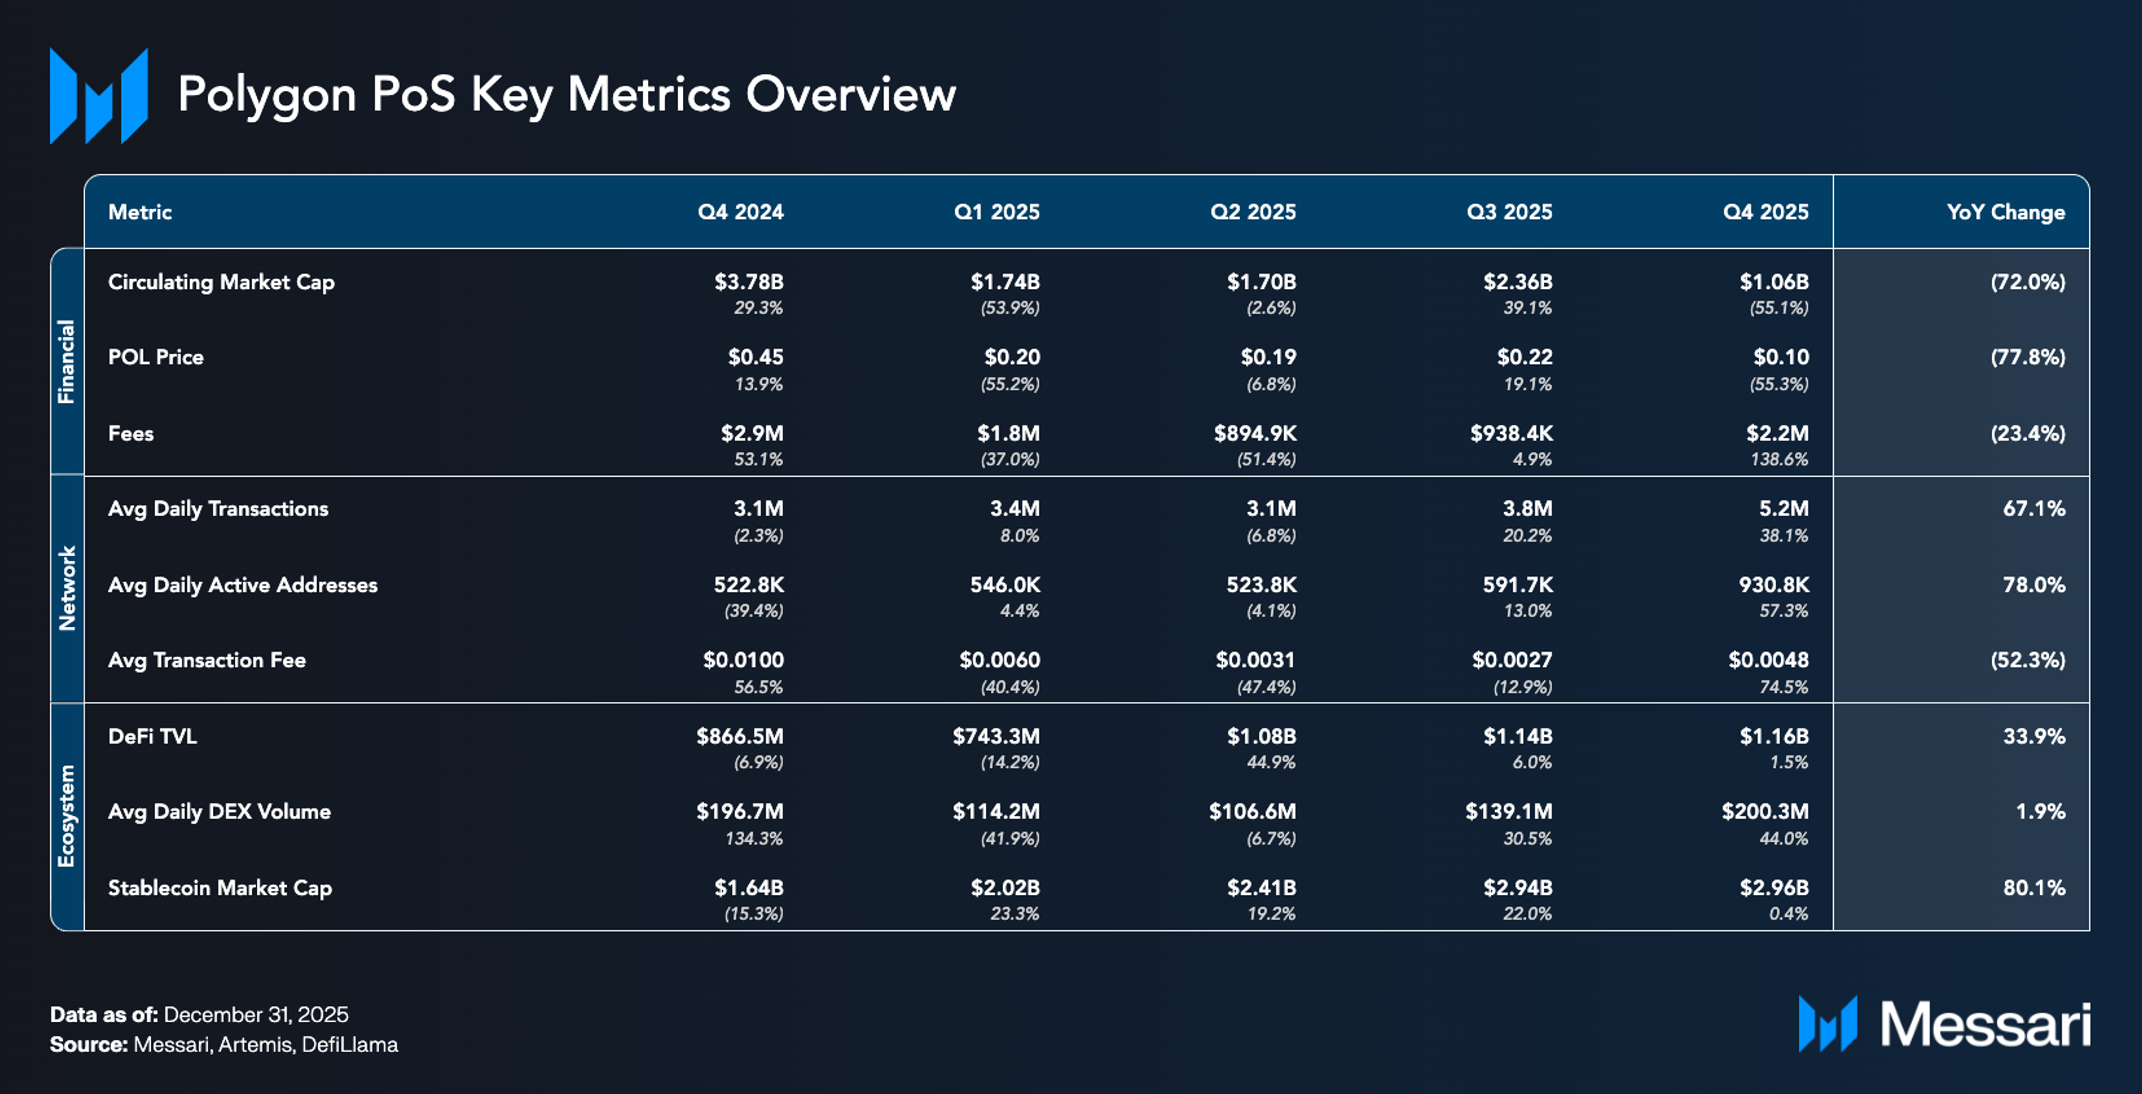Click the Q4 2024 column header
The width and height of the screenshot is (2142, 1094).
coord(740,212)
